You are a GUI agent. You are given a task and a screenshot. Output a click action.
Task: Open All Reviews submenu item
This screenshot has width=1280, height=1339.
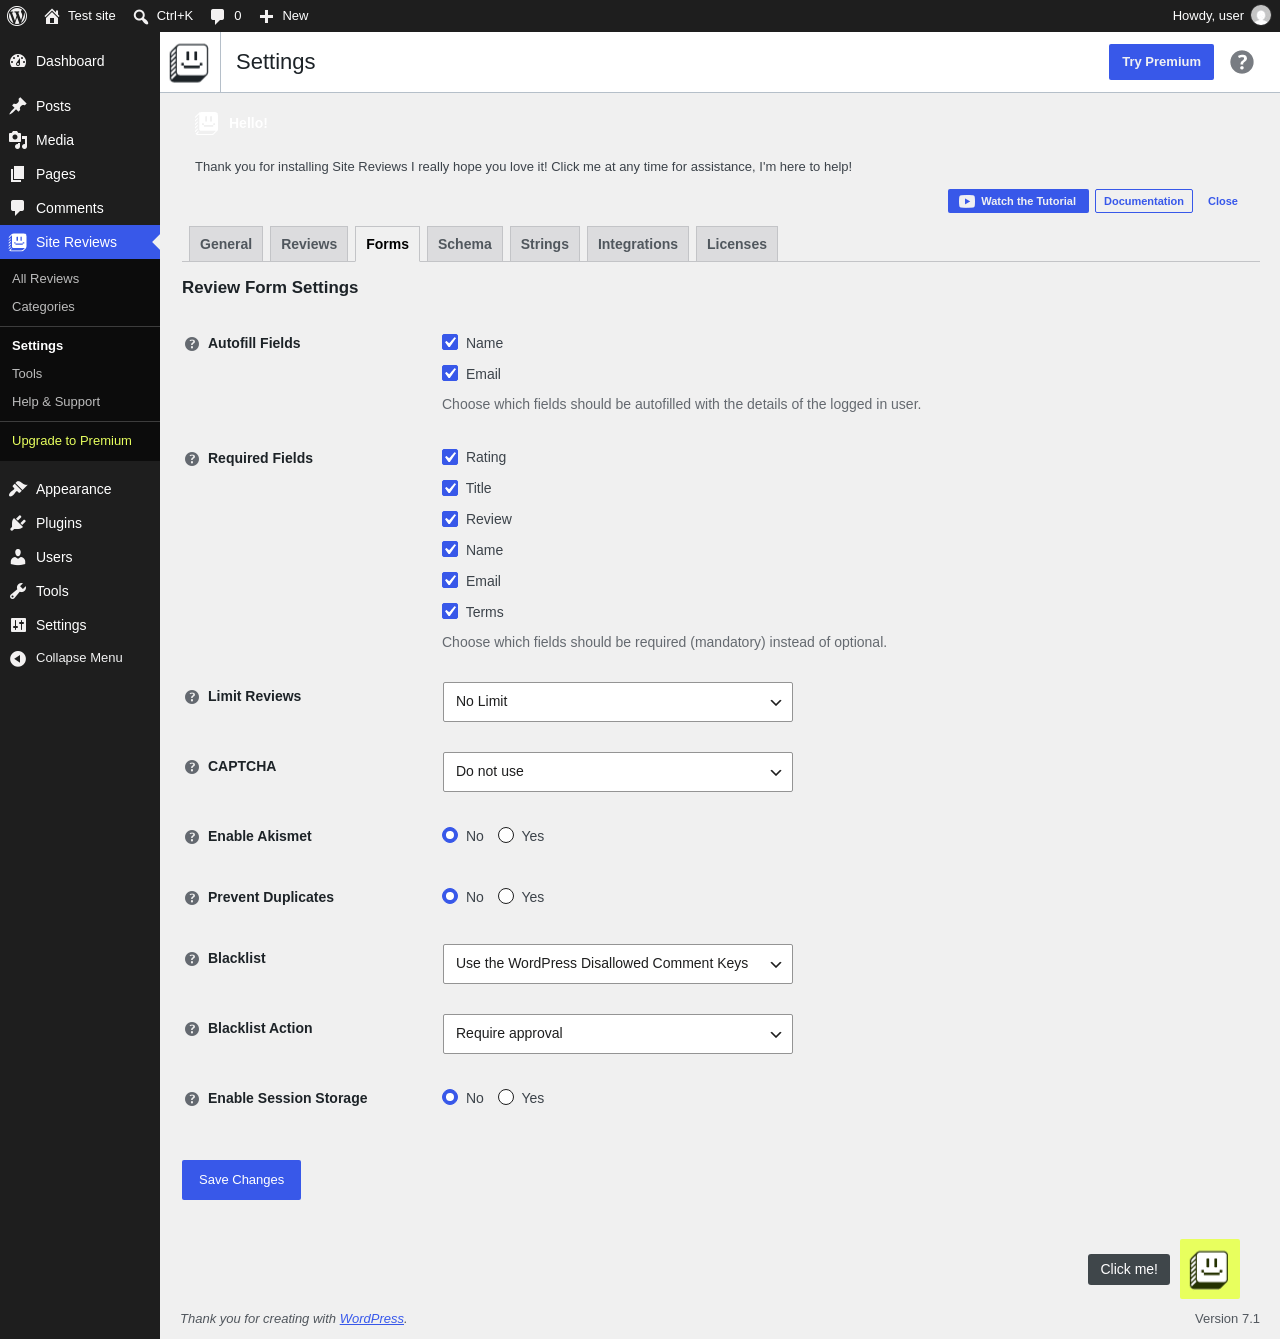[x=45, y=279]
